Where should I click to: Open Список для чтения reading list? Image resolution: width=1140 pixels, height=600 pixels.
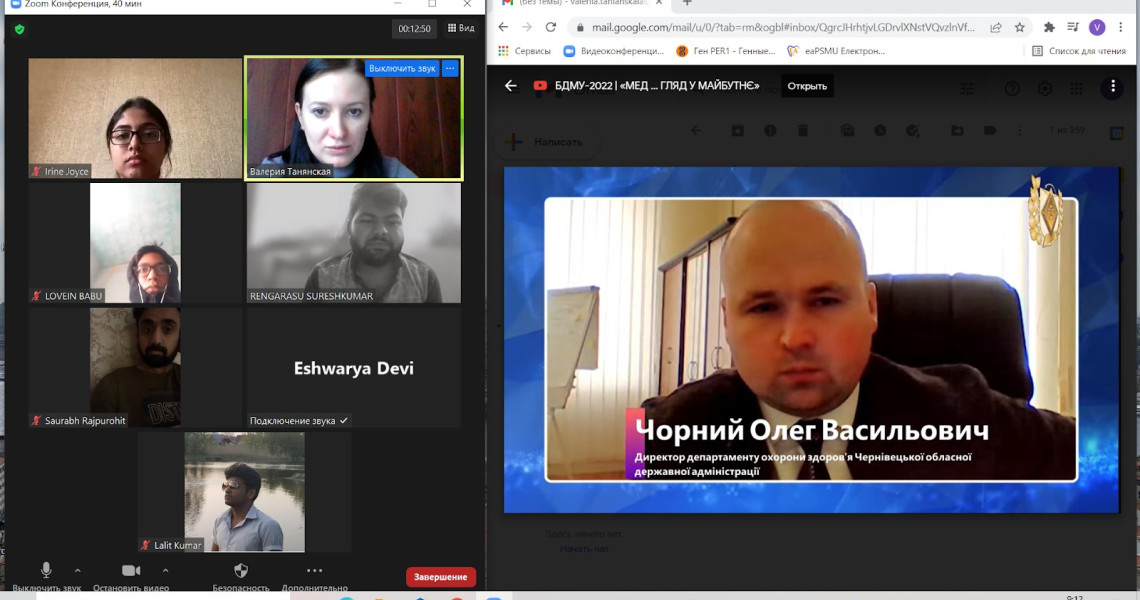point(1079,51)
